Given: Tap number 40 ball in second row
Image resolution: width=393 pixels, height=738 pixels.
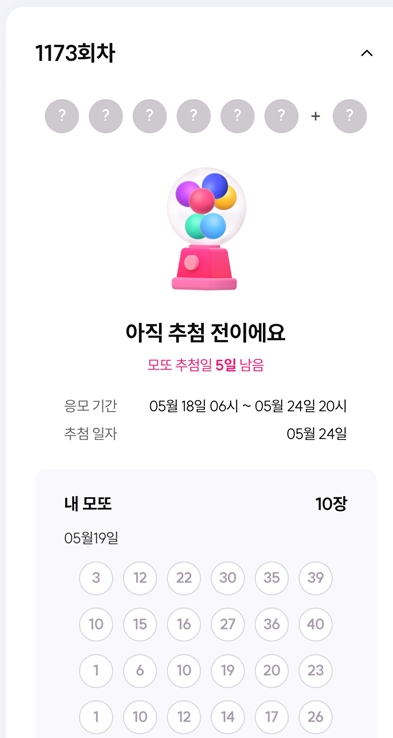Looking at the screenshot, I should 315,625.
